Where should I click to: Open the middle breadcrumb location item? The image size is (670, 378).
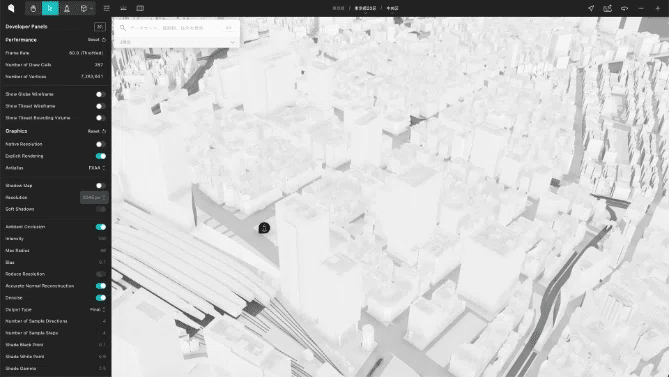[365, 8]
